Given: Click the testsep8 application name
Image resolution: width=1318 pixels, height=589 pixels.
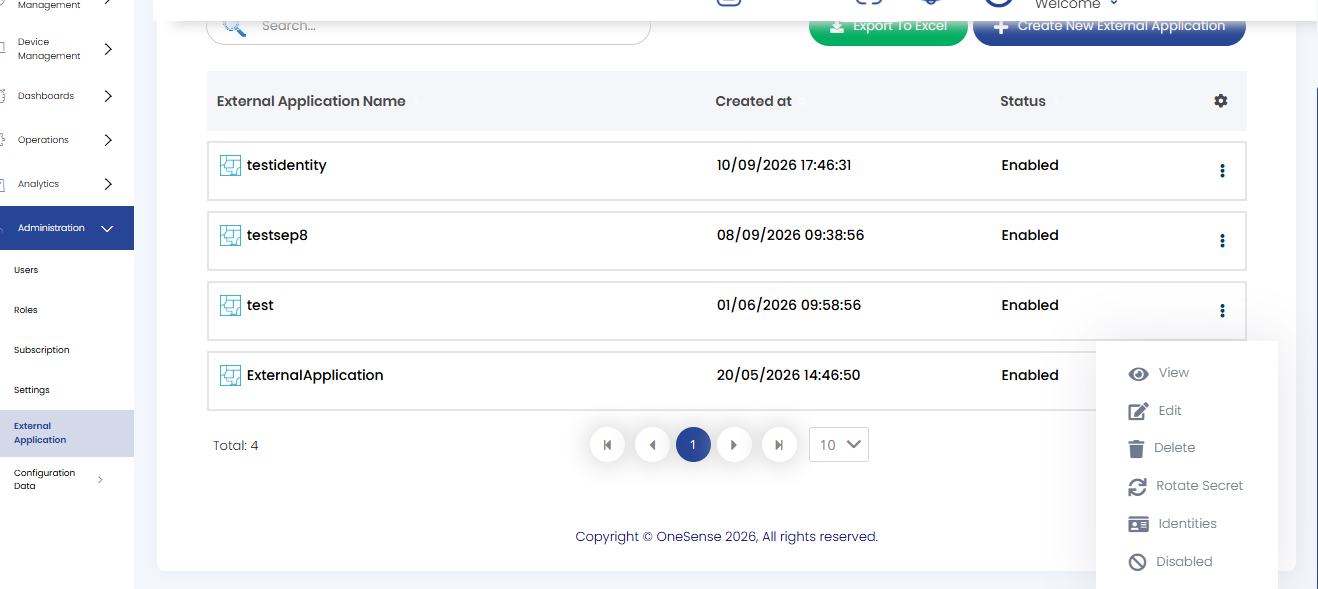Looking at the screenshot, I should [x=277, y=236].
